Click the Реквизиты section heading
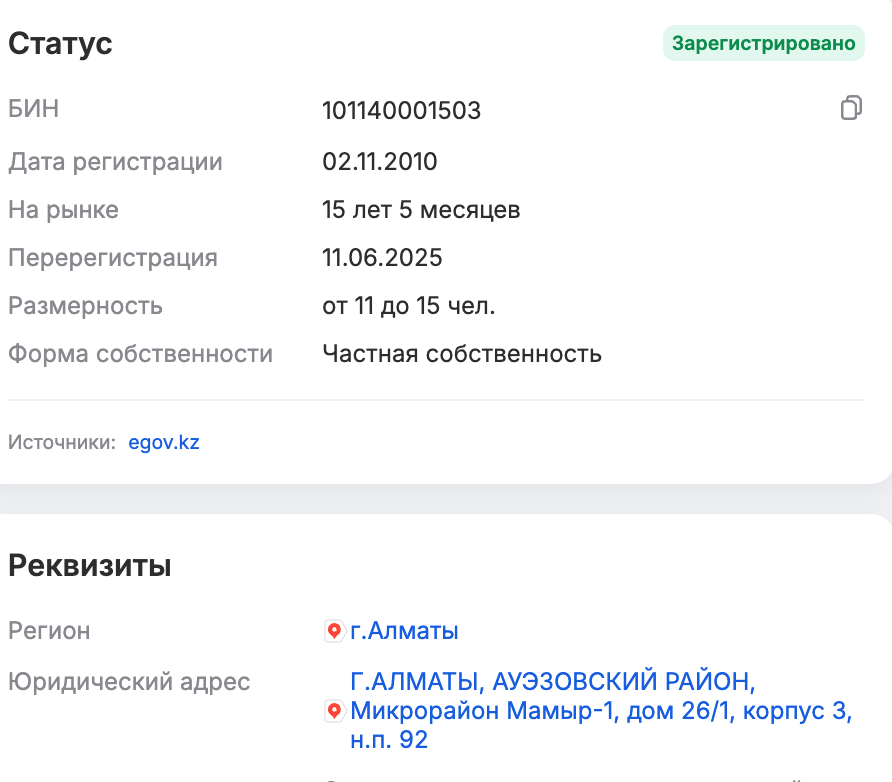The image size is (892, 782). coord(89,566)
